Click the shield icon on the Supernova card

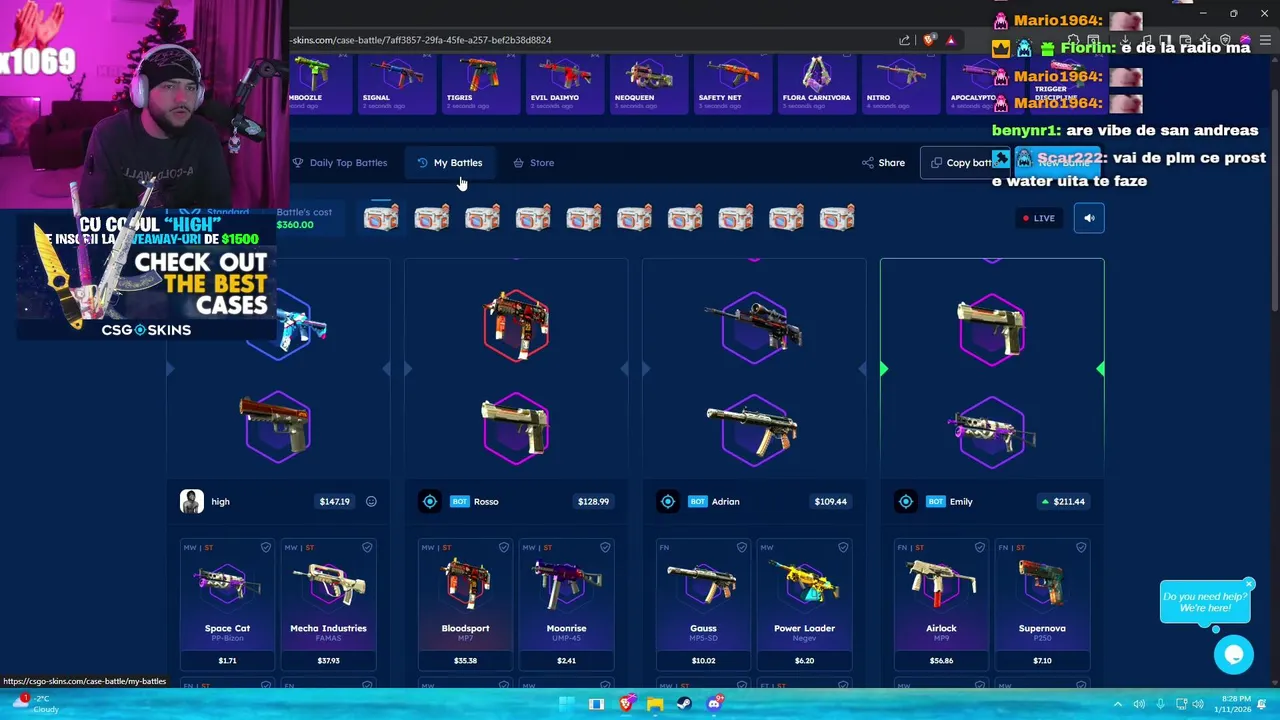pos(1081,547)
